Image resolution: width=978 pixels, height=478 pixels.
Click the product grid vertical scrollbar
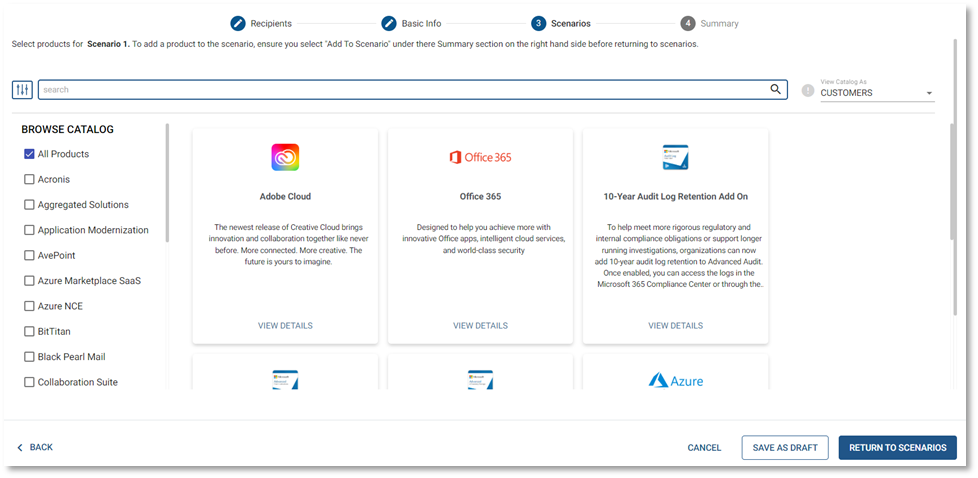pyautogui.click(x=953, y=181)
